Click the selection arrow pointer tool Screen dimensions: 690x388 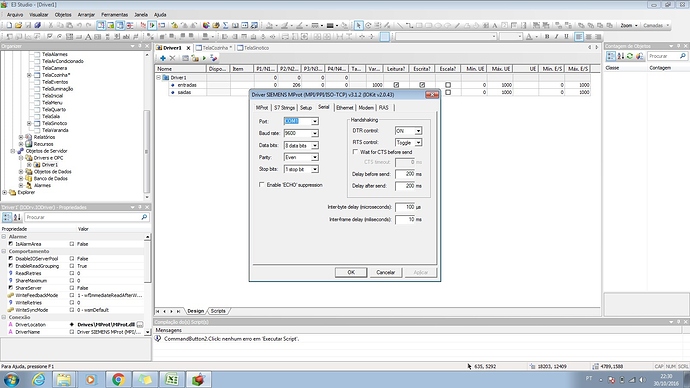(358, 26)
